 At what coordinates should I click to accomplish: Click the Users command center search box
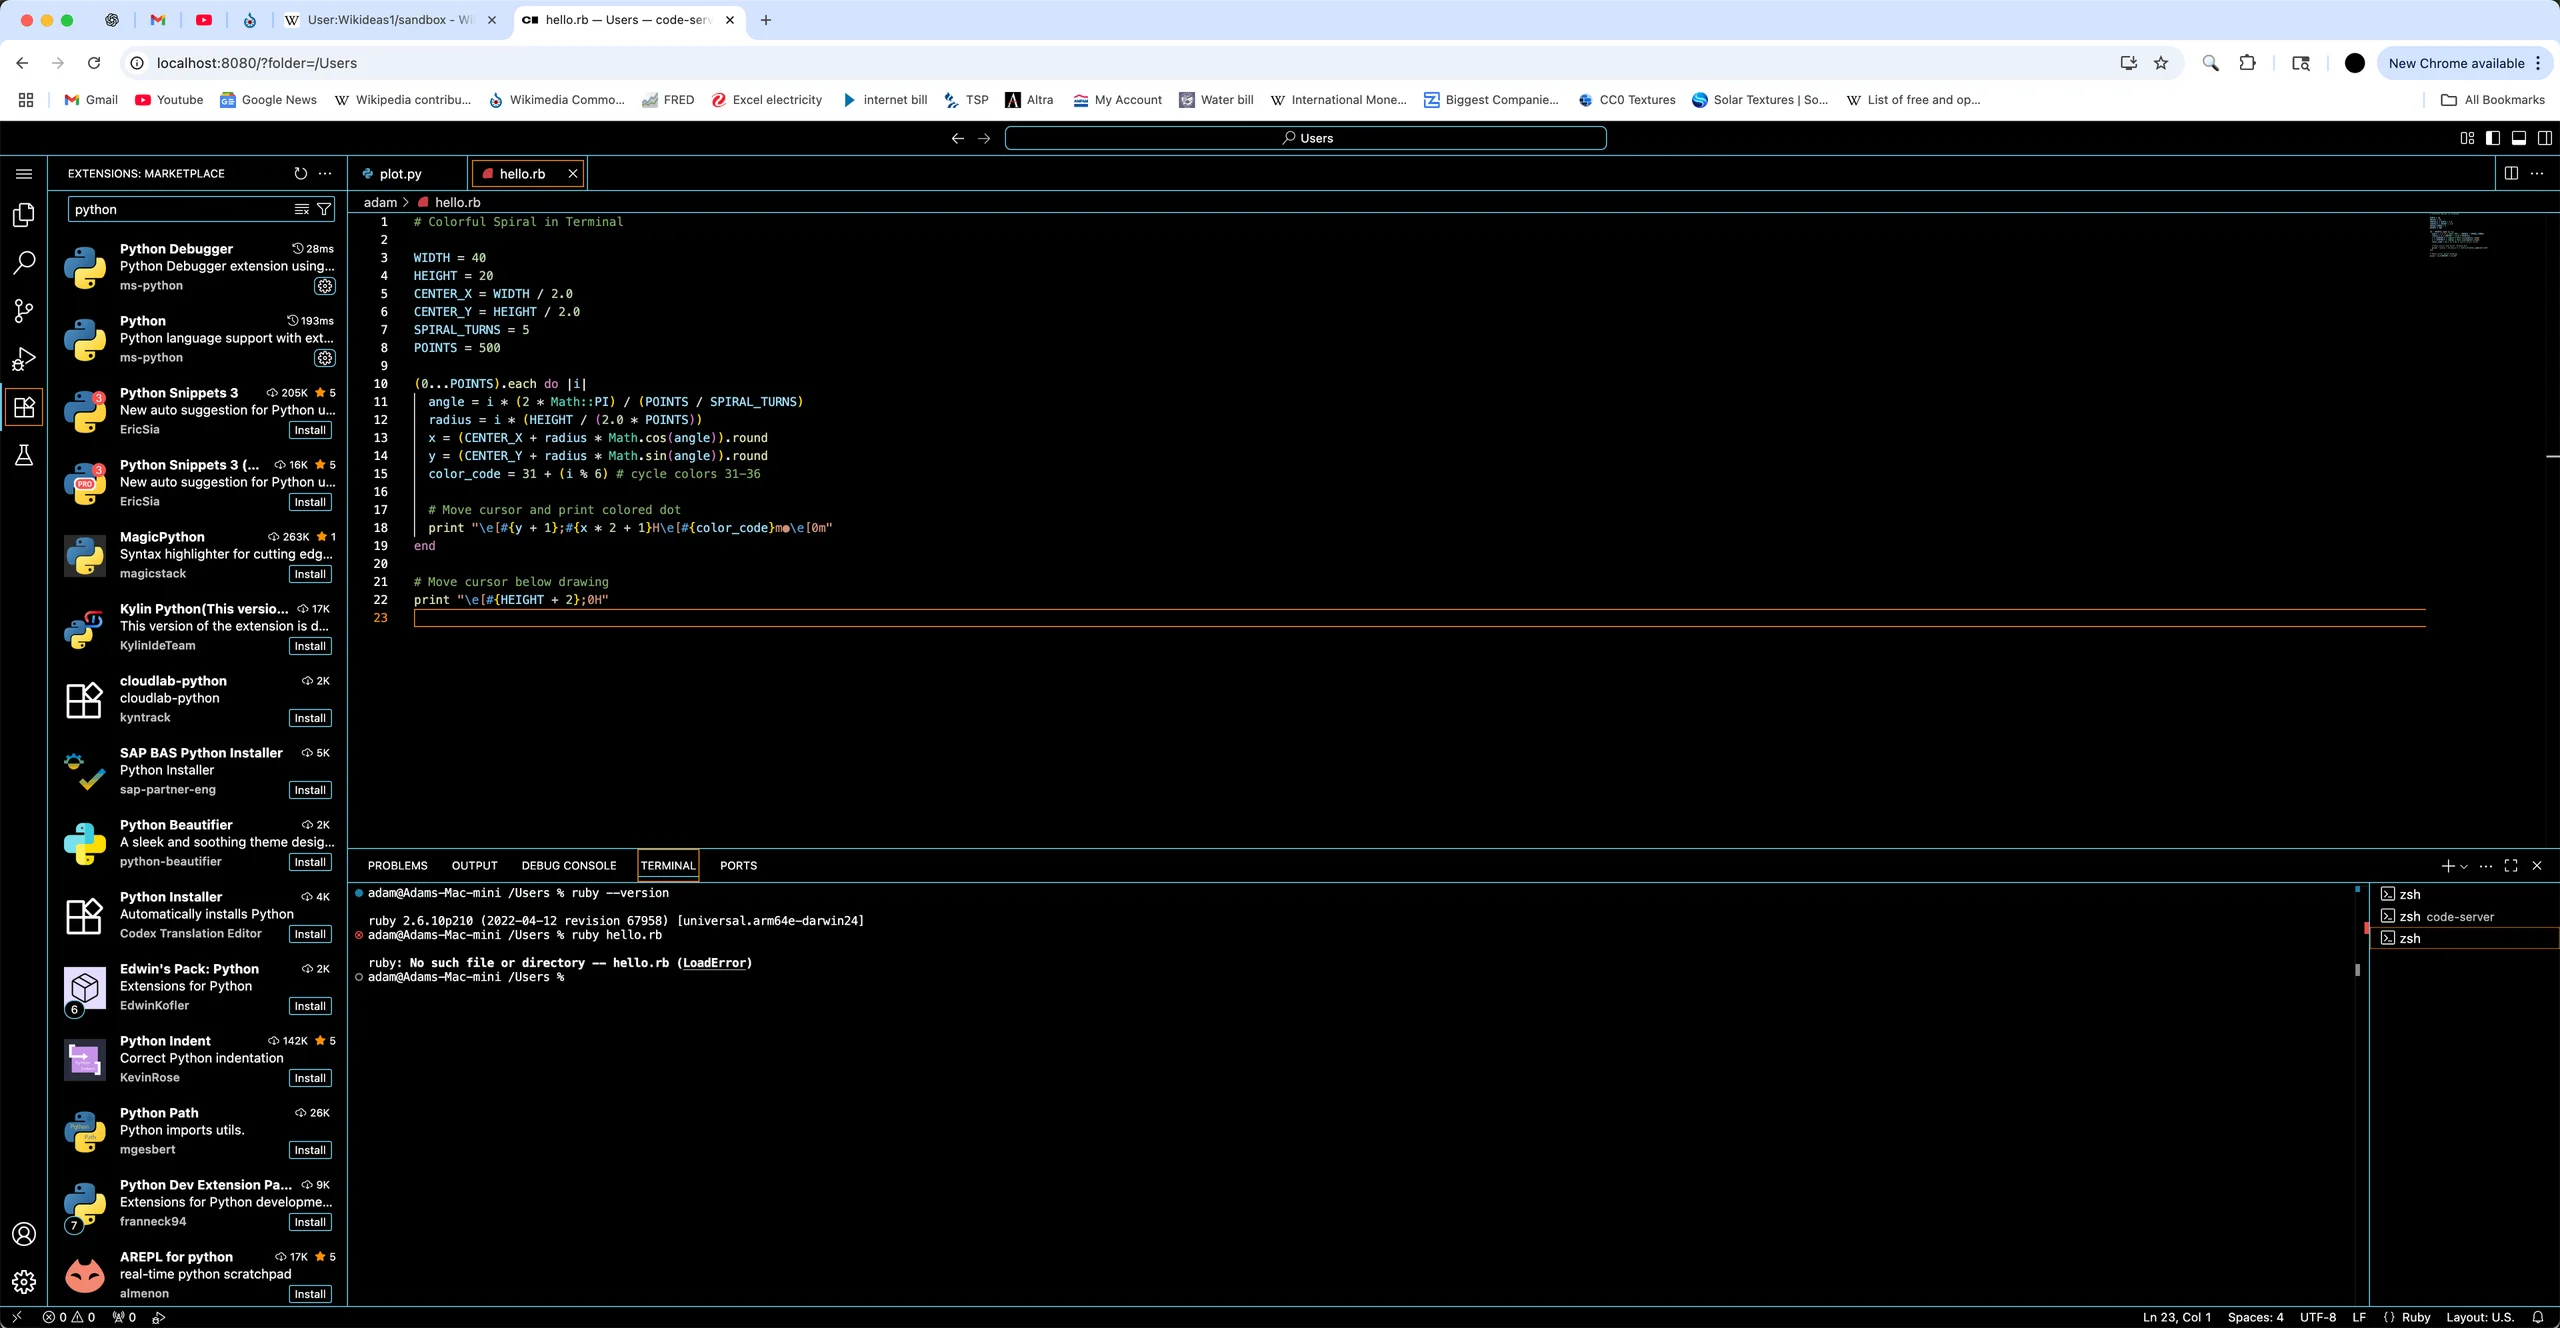pyautogui.click(x=1305, y=138)
